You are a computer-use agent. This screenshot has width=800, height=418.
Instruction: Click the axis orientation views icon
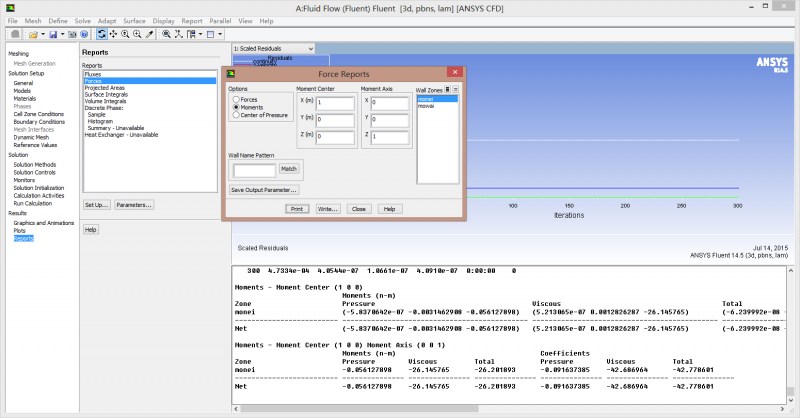coord(179,34)
